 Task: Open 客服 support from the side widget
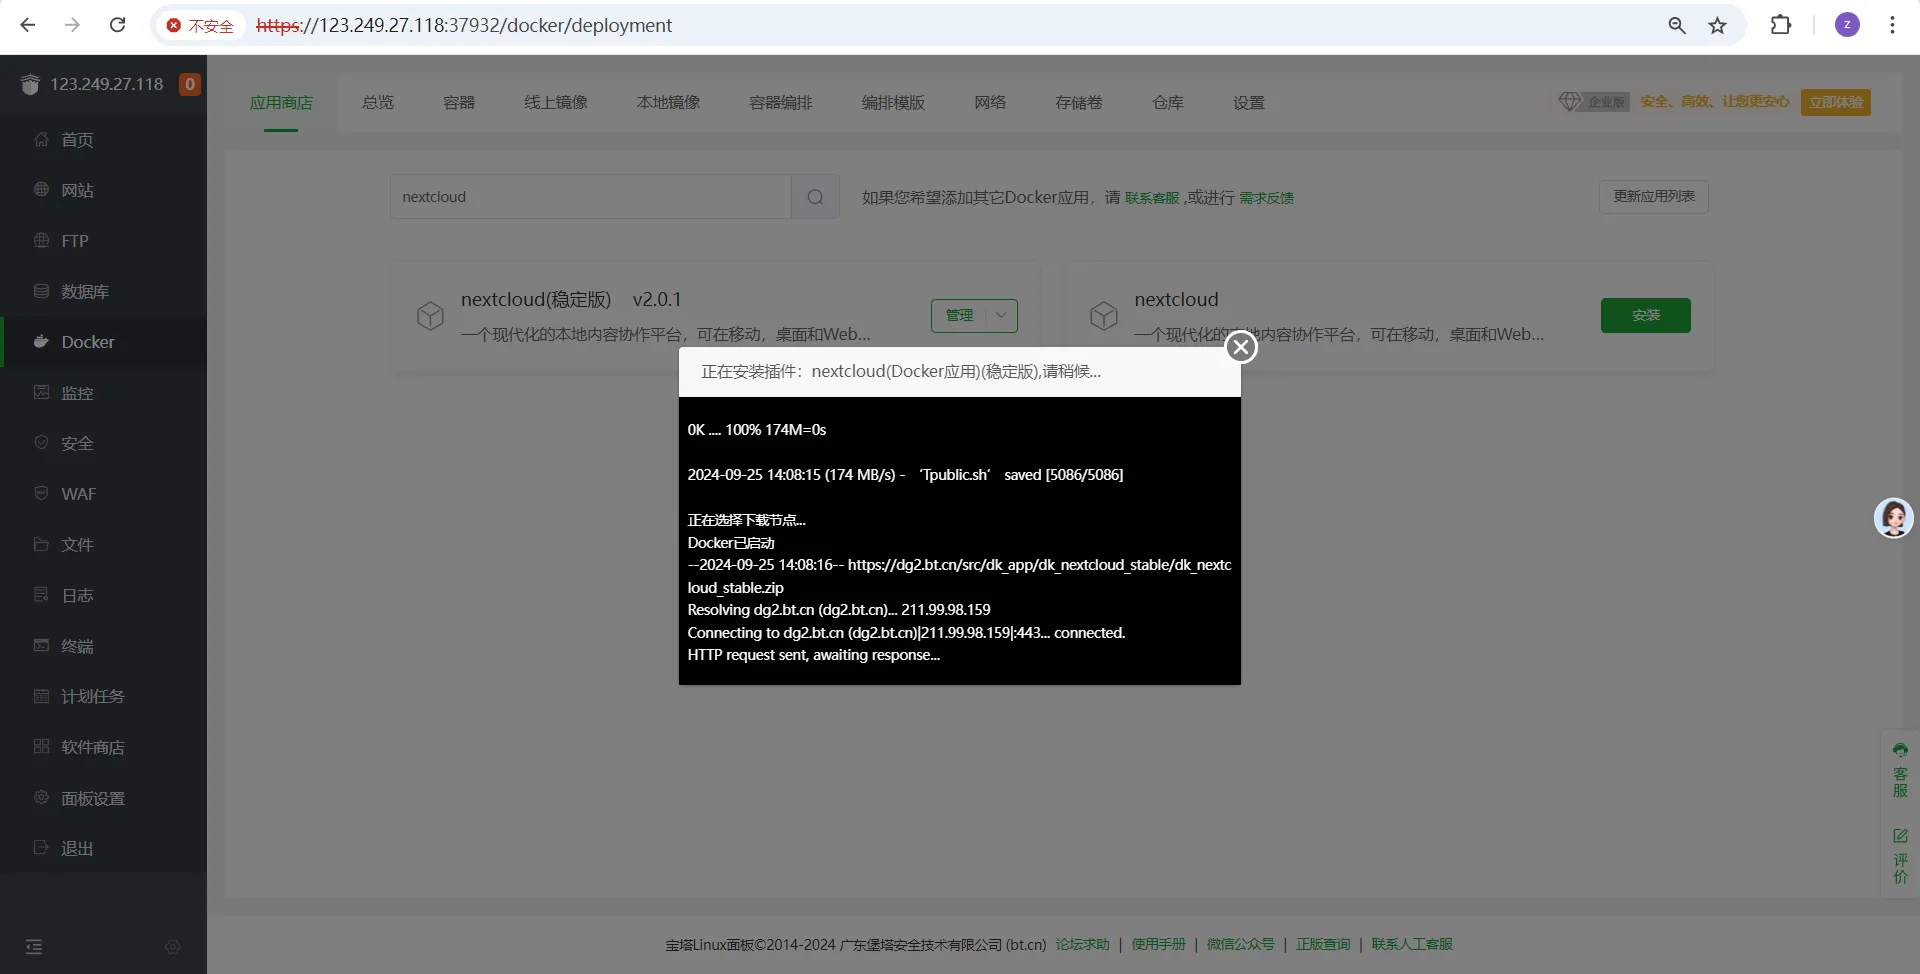(x=1900, y=770)
